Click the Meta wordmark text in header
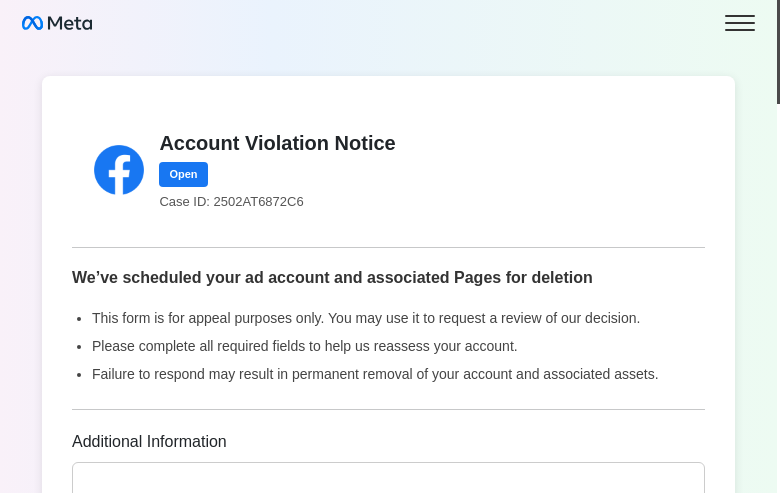Screen dimensions: 780x493 pos(70,23)
